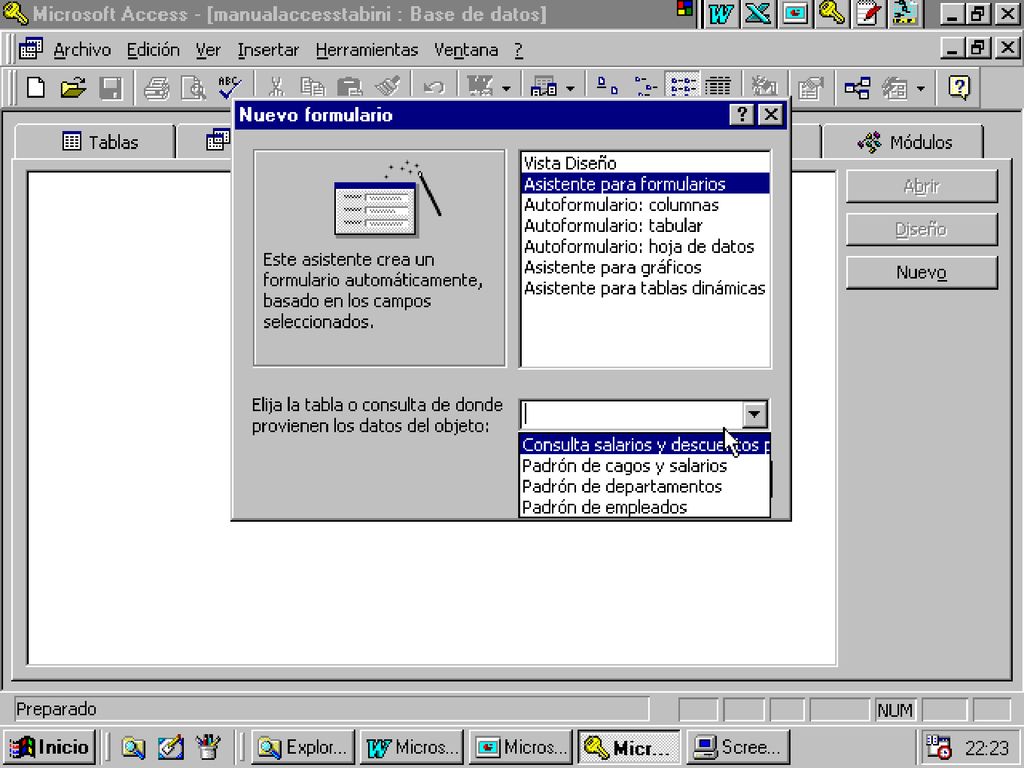Image resolution: width=1024 pixels, height=768 pixels.
Task: Launch Excel from the Office shortcut bar
Action: 758,13
